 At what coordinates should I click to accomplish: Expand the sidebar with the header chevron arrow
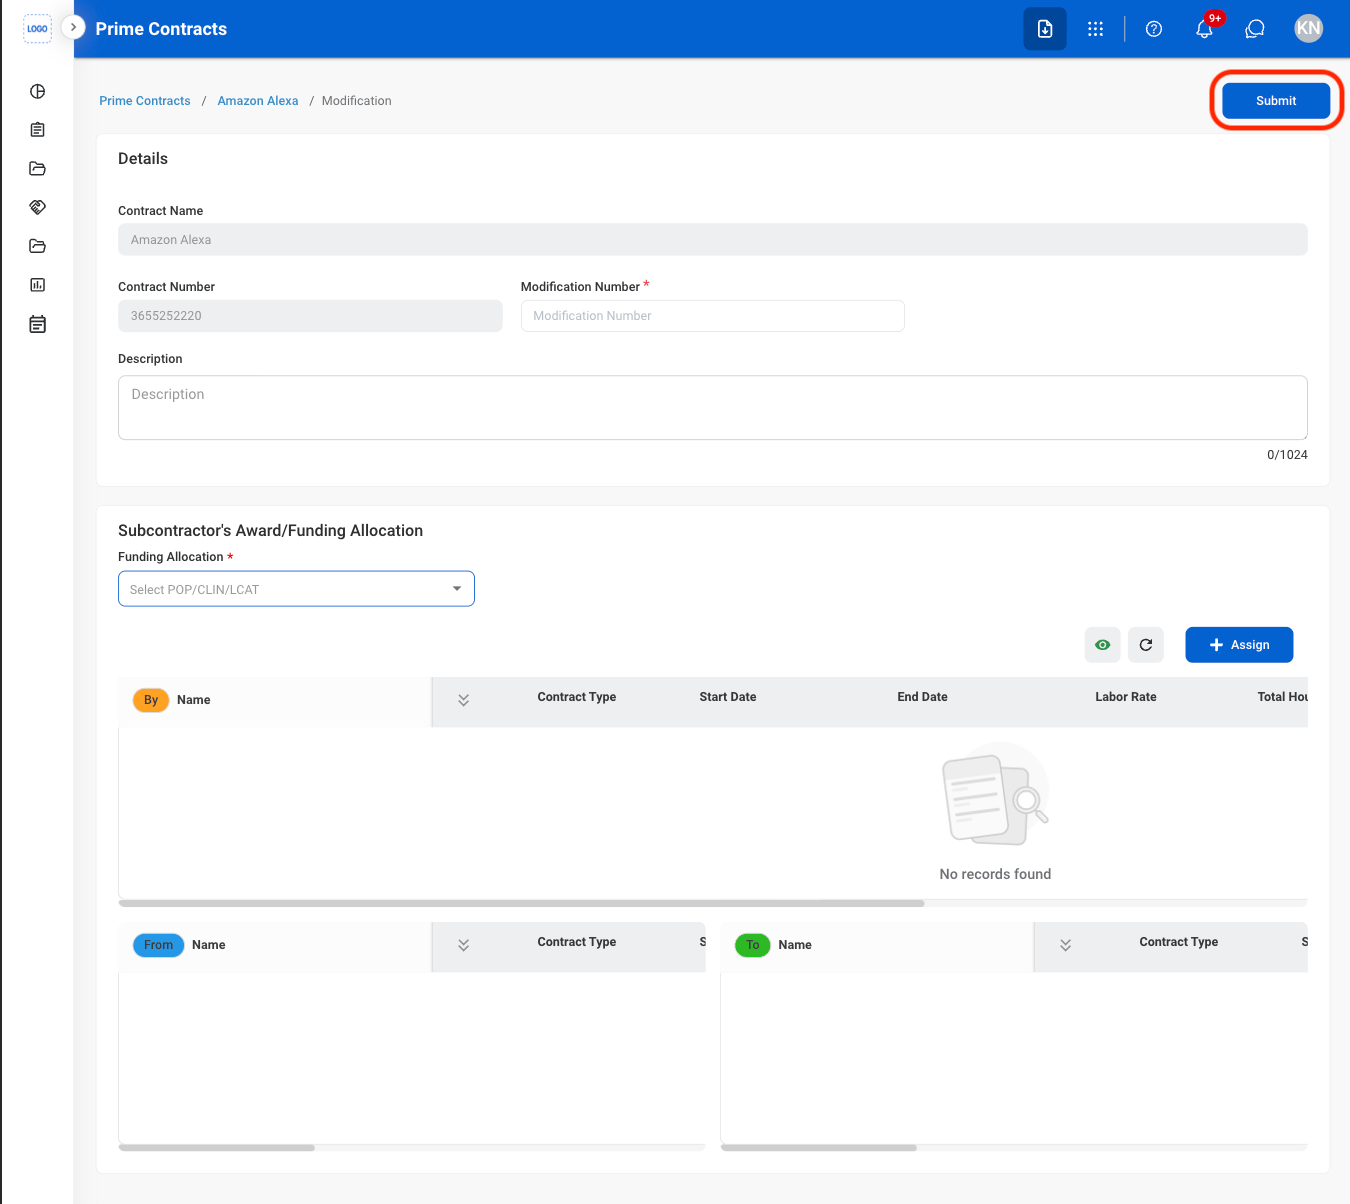73,27
